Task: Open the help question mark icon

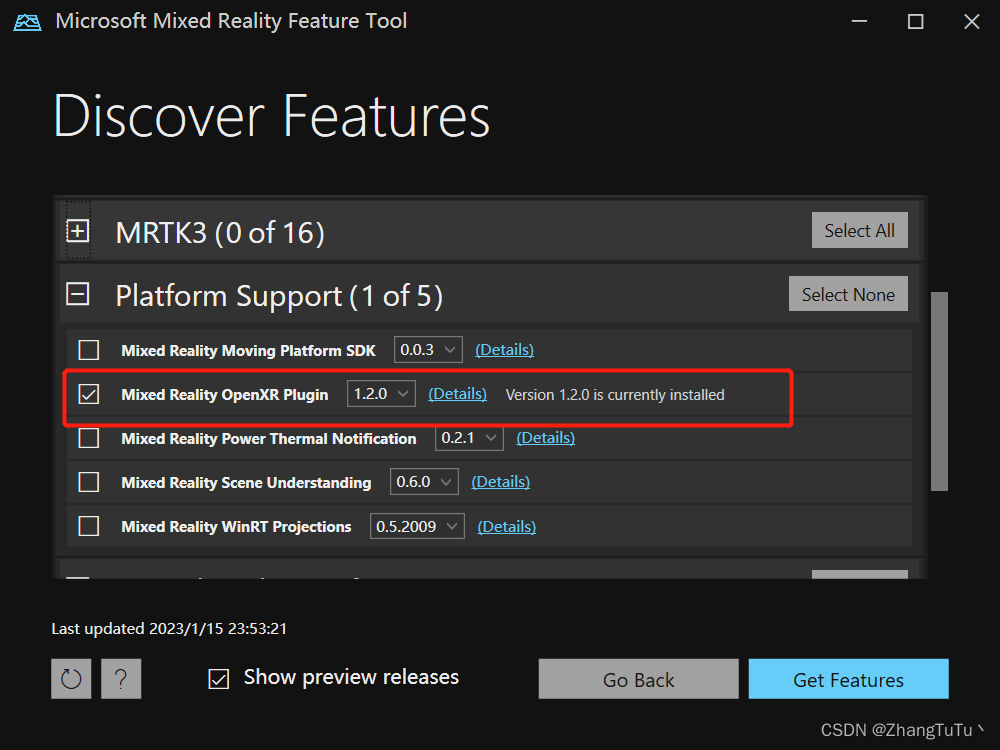Action: pos(121,678)
